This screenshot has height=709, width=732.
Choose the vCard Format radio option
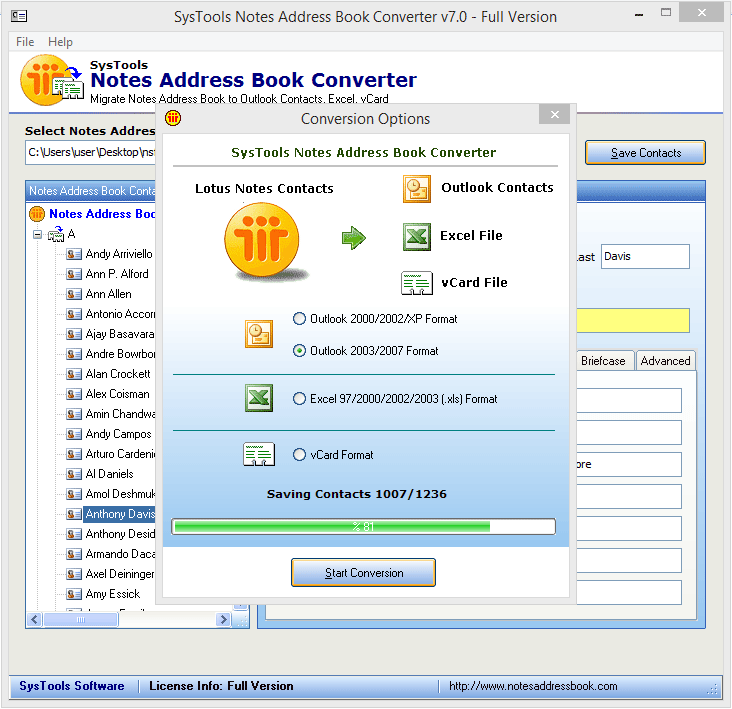point(299,455)
